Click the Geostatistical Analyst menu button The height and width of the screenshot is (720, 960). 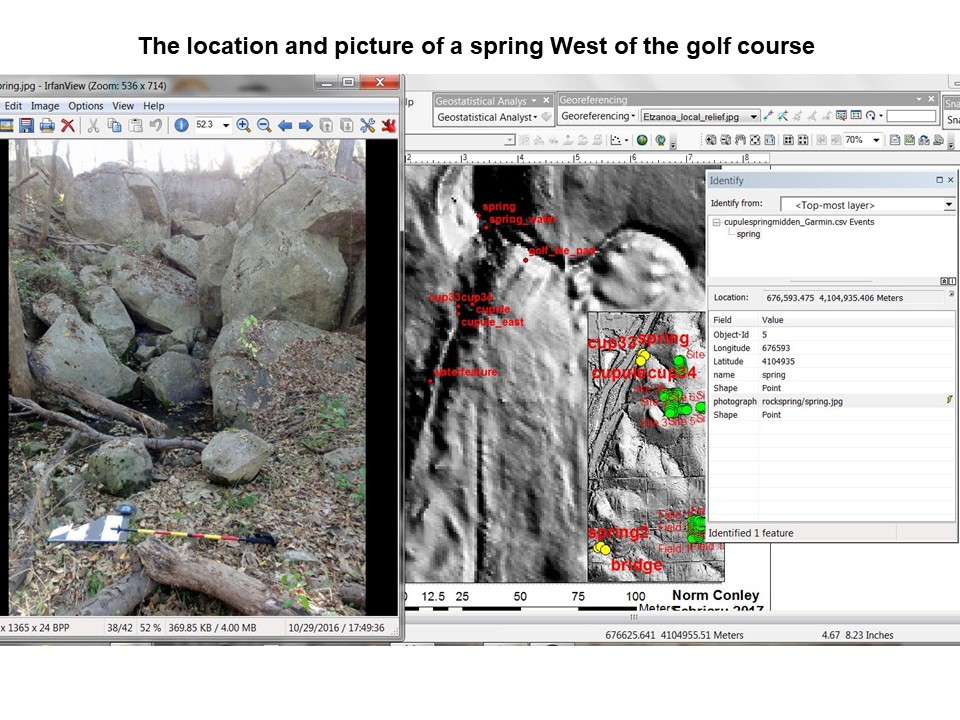coord(487,117)
